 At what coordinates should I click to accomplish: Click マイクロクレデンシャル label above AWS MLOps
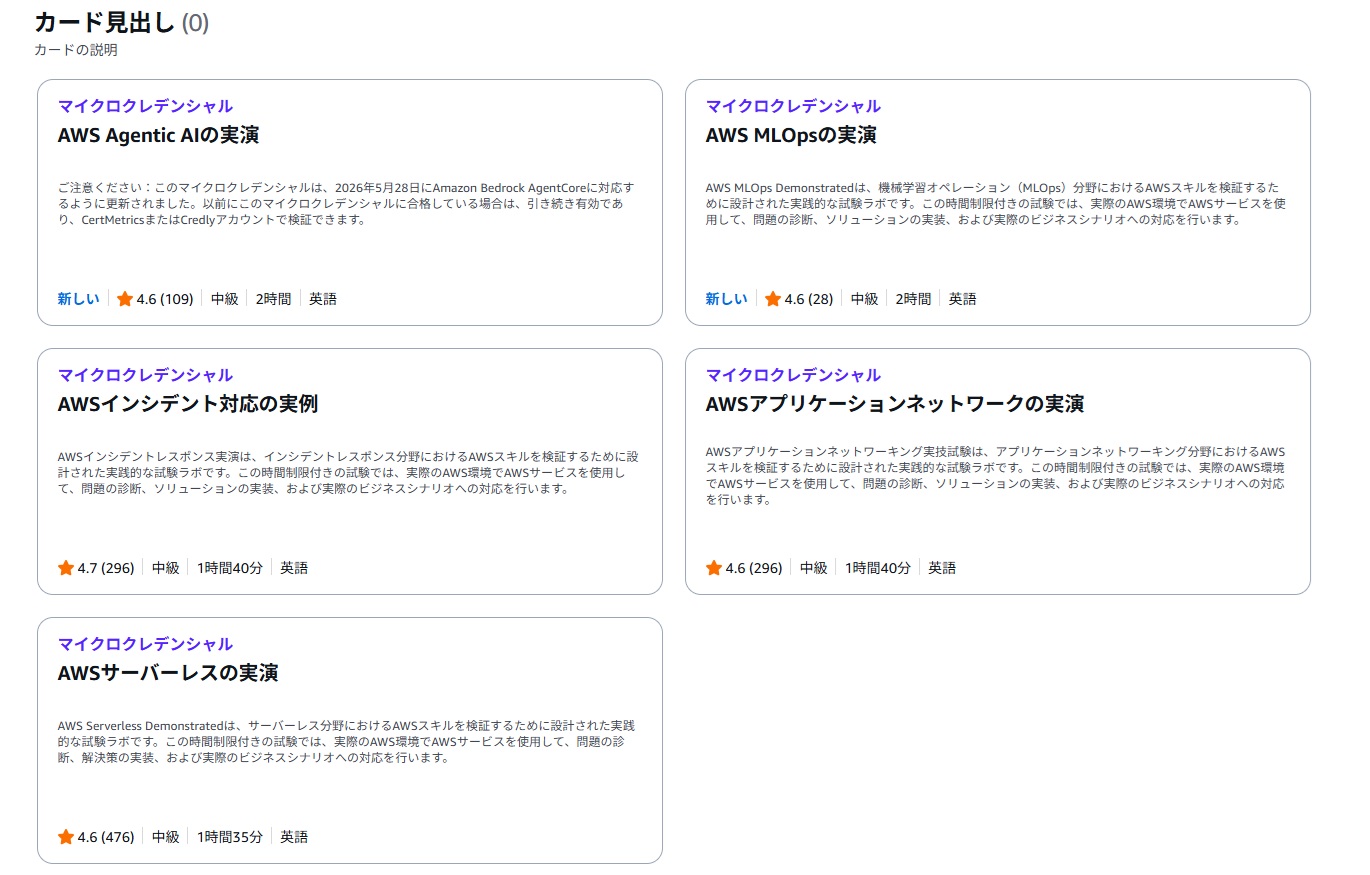[793, 106]
